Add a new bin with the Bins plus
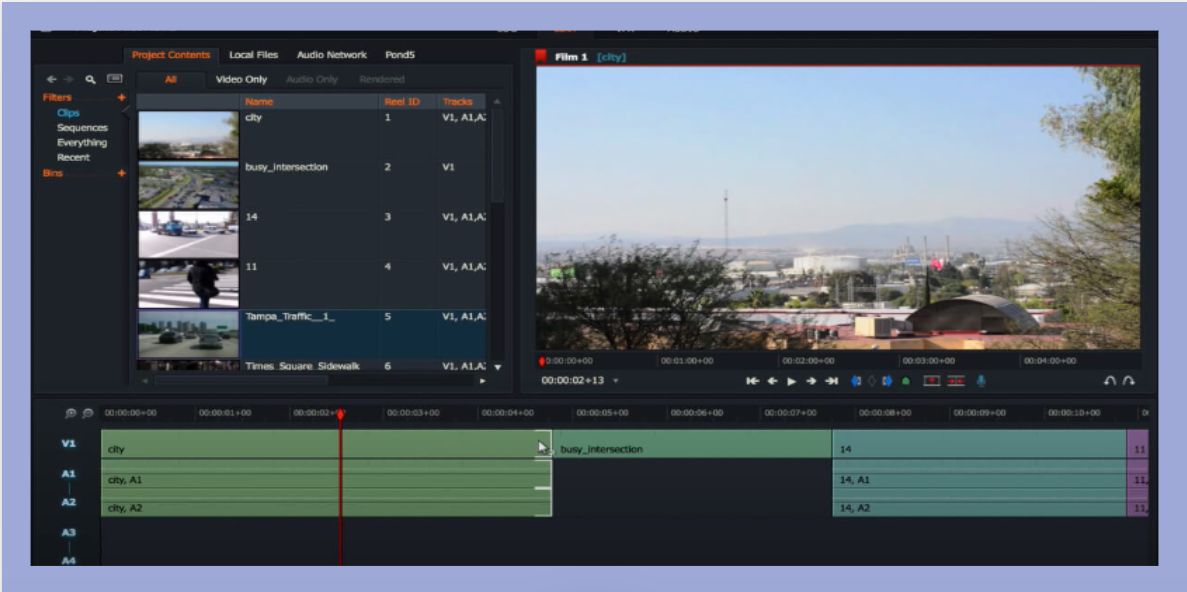Image resolution: width=1187 pixels, height=592 pixels. tap(122, 173)
